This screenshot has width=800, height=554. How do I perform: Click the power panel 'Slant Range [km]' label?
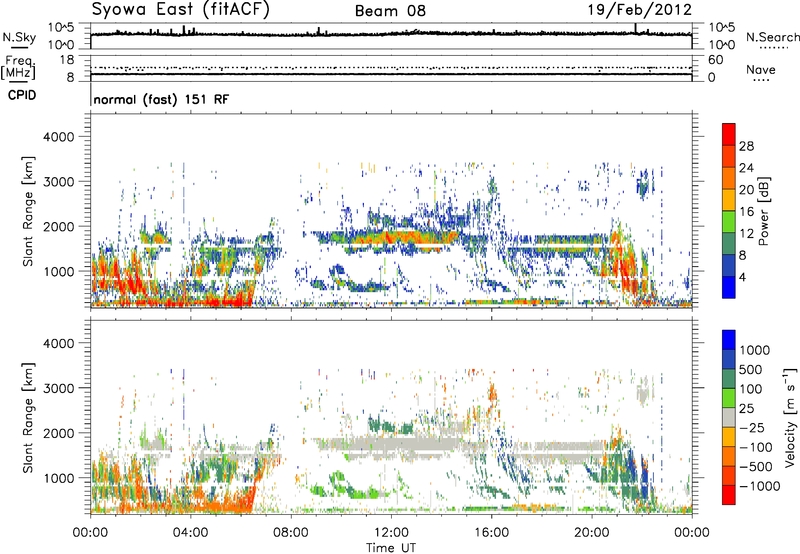tap(28, 211)
